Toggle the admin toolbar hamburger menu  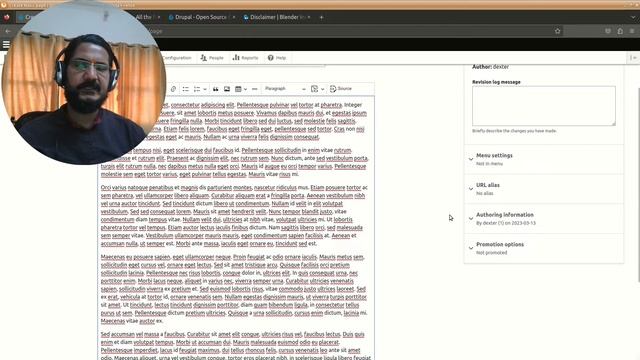[6, 44]
